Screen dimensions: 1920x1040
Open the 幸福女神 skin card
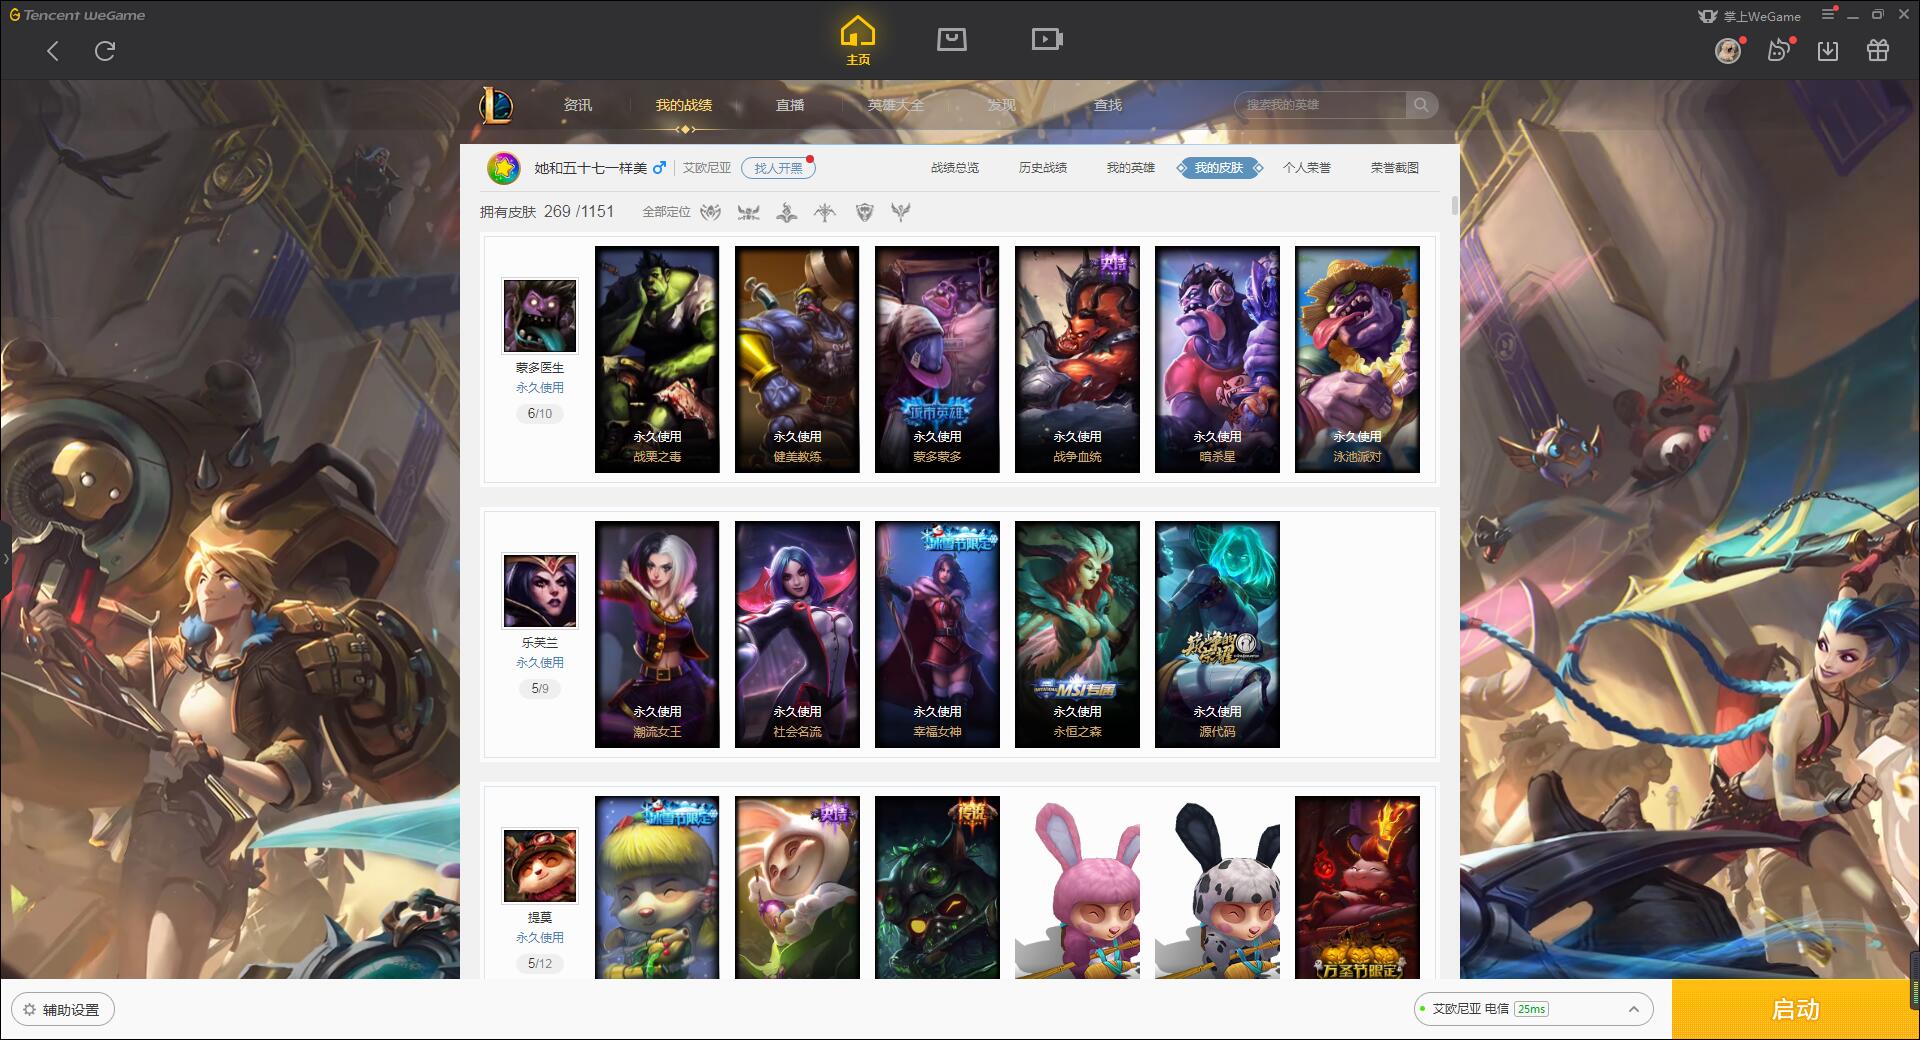[937, 634]
